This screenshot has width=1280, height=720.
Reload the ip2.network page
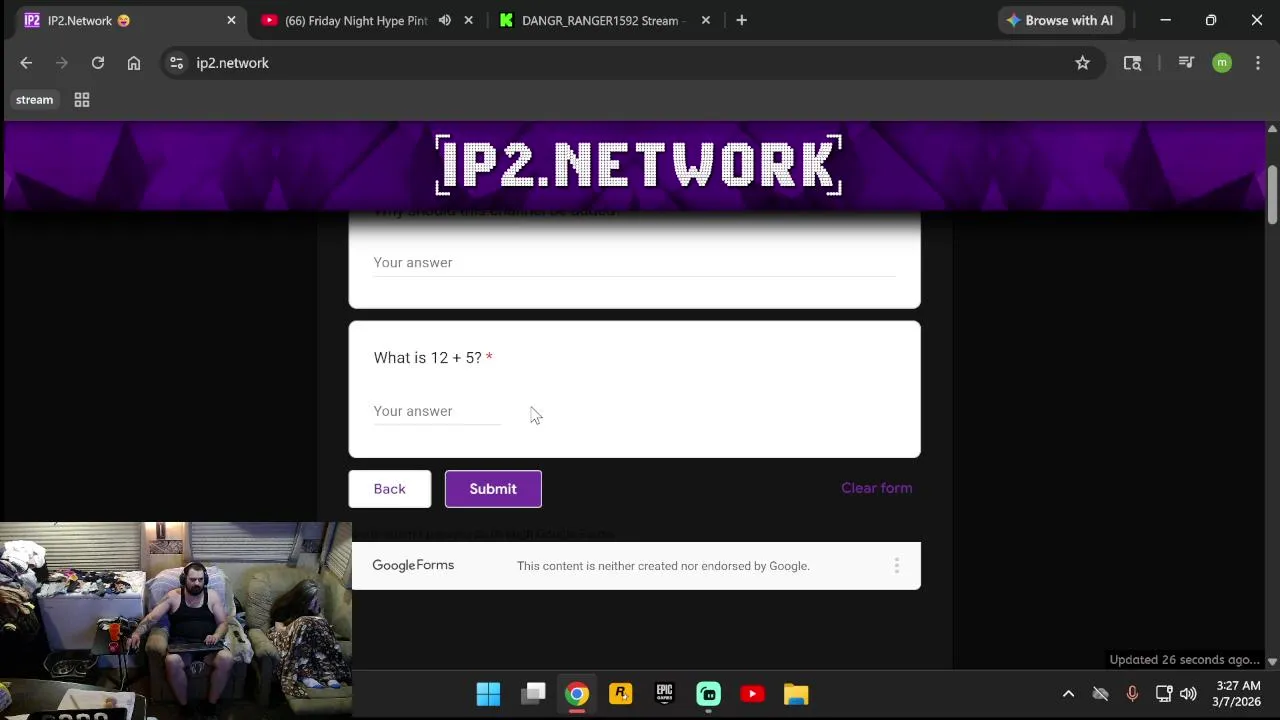click(98, 63)
